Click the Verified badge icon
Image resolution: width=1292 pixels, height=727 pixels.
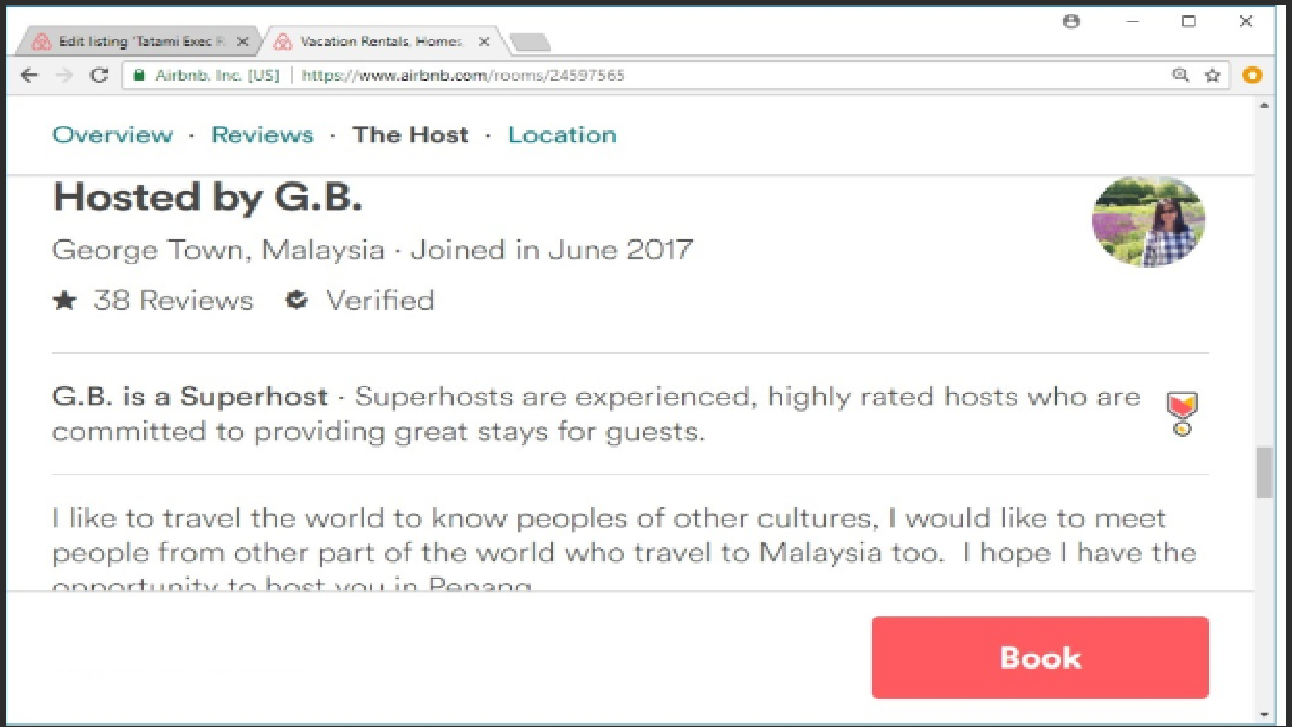[296, 300]
